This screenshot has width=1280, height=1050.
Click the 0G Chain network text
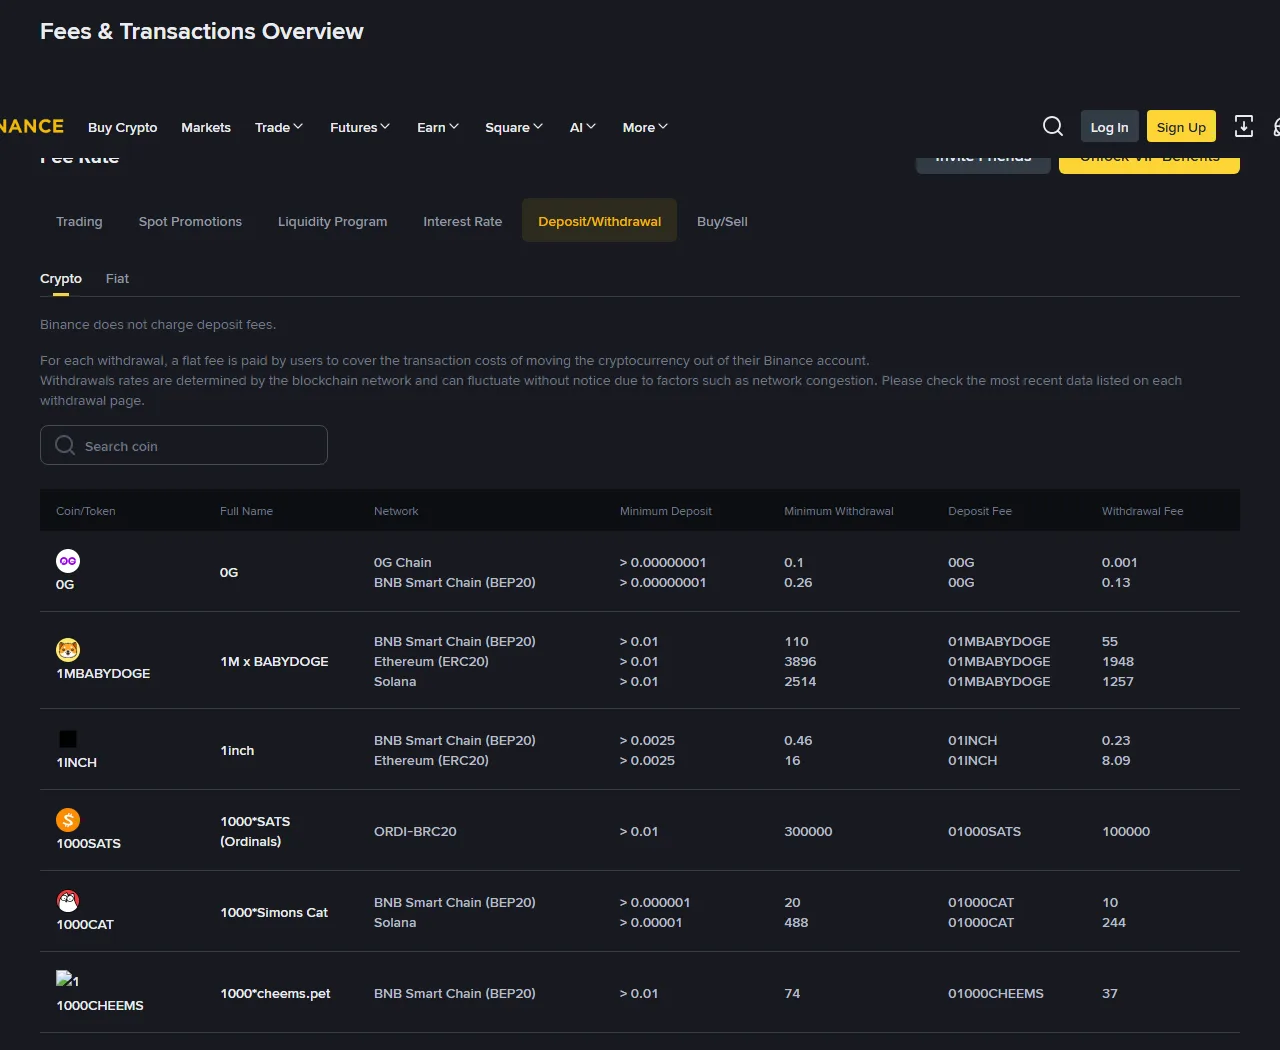click(x=403, y=562)
